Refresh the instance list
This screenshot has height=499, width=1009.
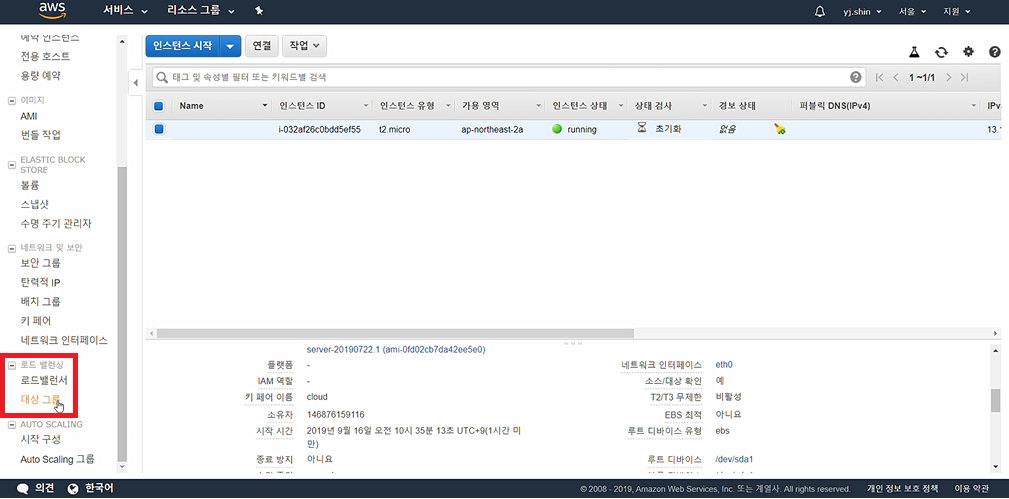point(941,52)
